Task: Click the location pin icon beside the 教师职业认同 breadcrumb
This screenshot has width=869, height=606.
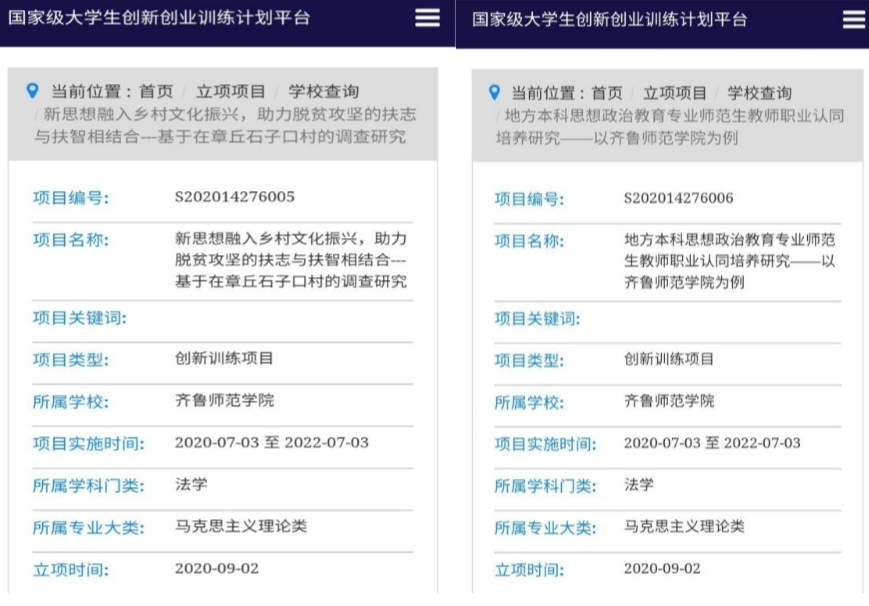Action: tap(494, 93)
